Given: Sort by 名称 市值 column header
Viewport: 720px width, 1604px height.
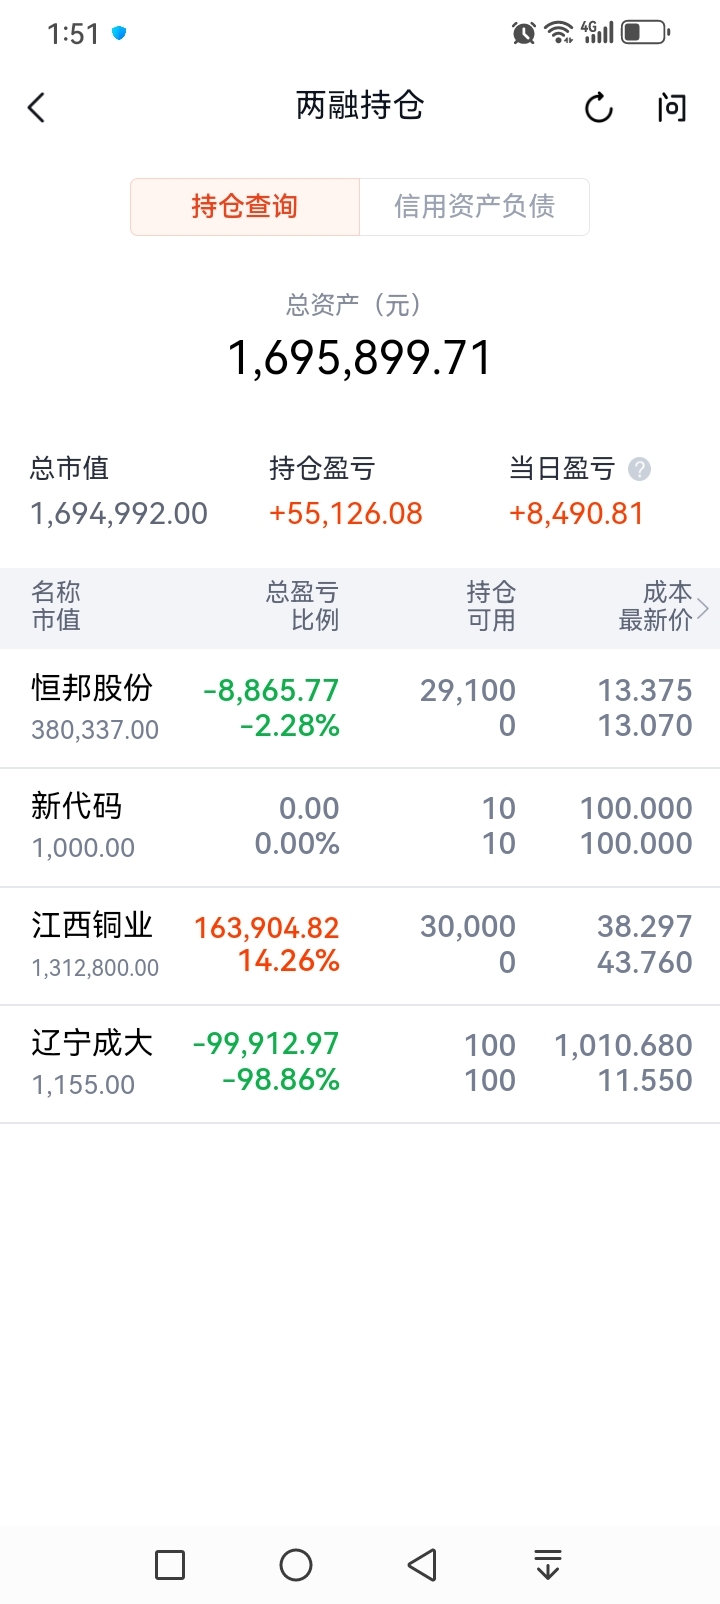Looking at the screenshot, I should pos(56,606).
